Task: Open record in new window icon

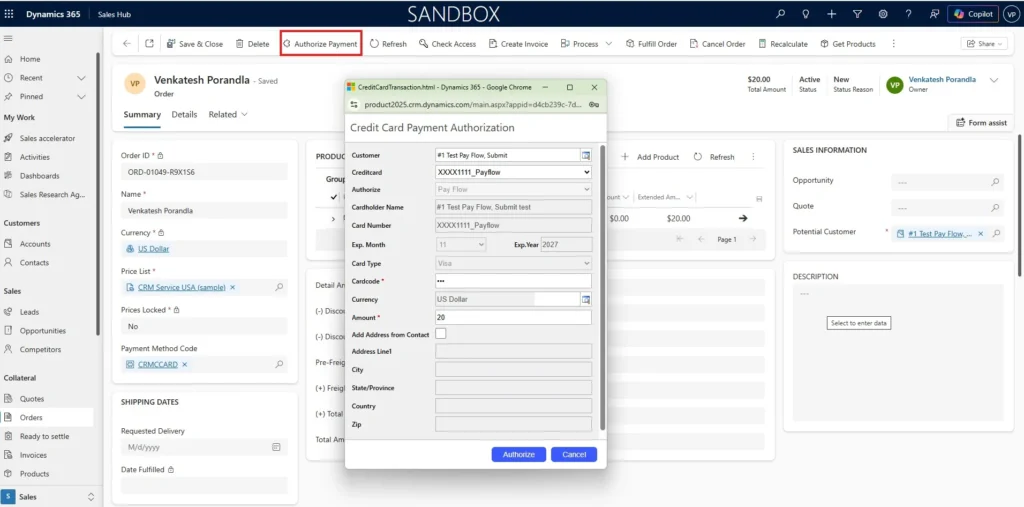Action: click(x=149, y=44)
